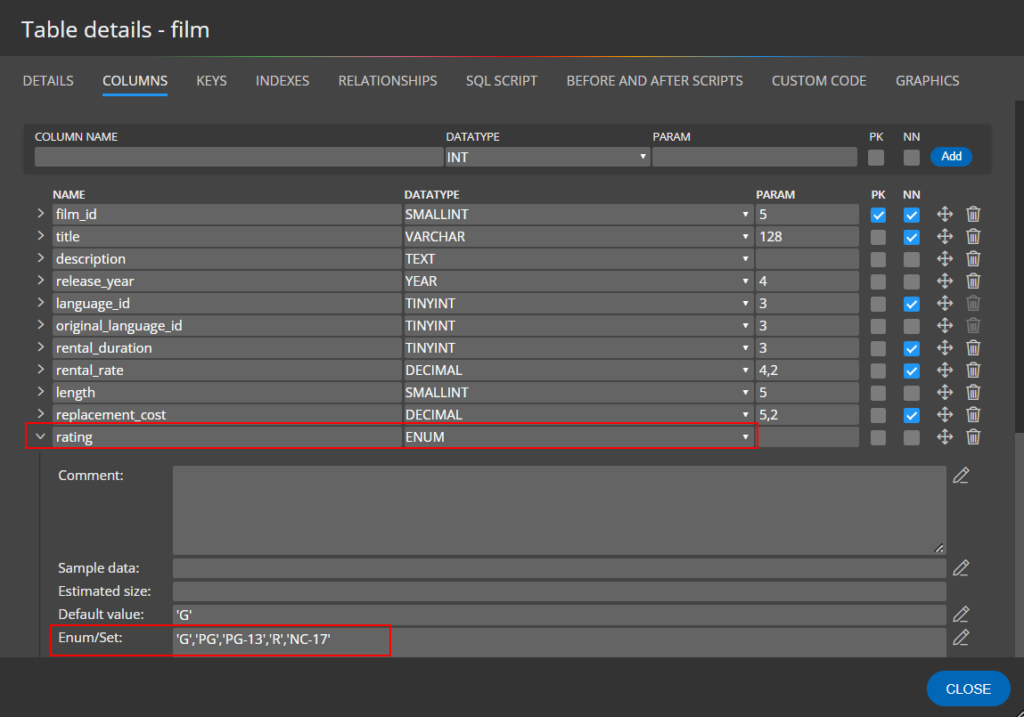Switch to the DETAILS tab

coord(48,81)
